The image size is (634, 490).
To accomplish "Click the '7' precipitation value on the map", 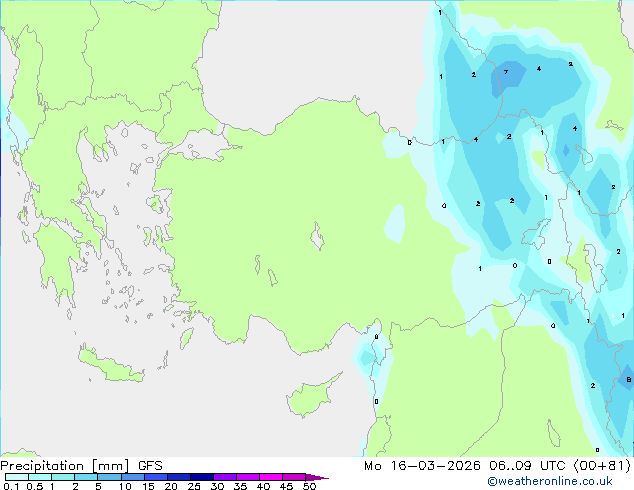I will [505, 72].
